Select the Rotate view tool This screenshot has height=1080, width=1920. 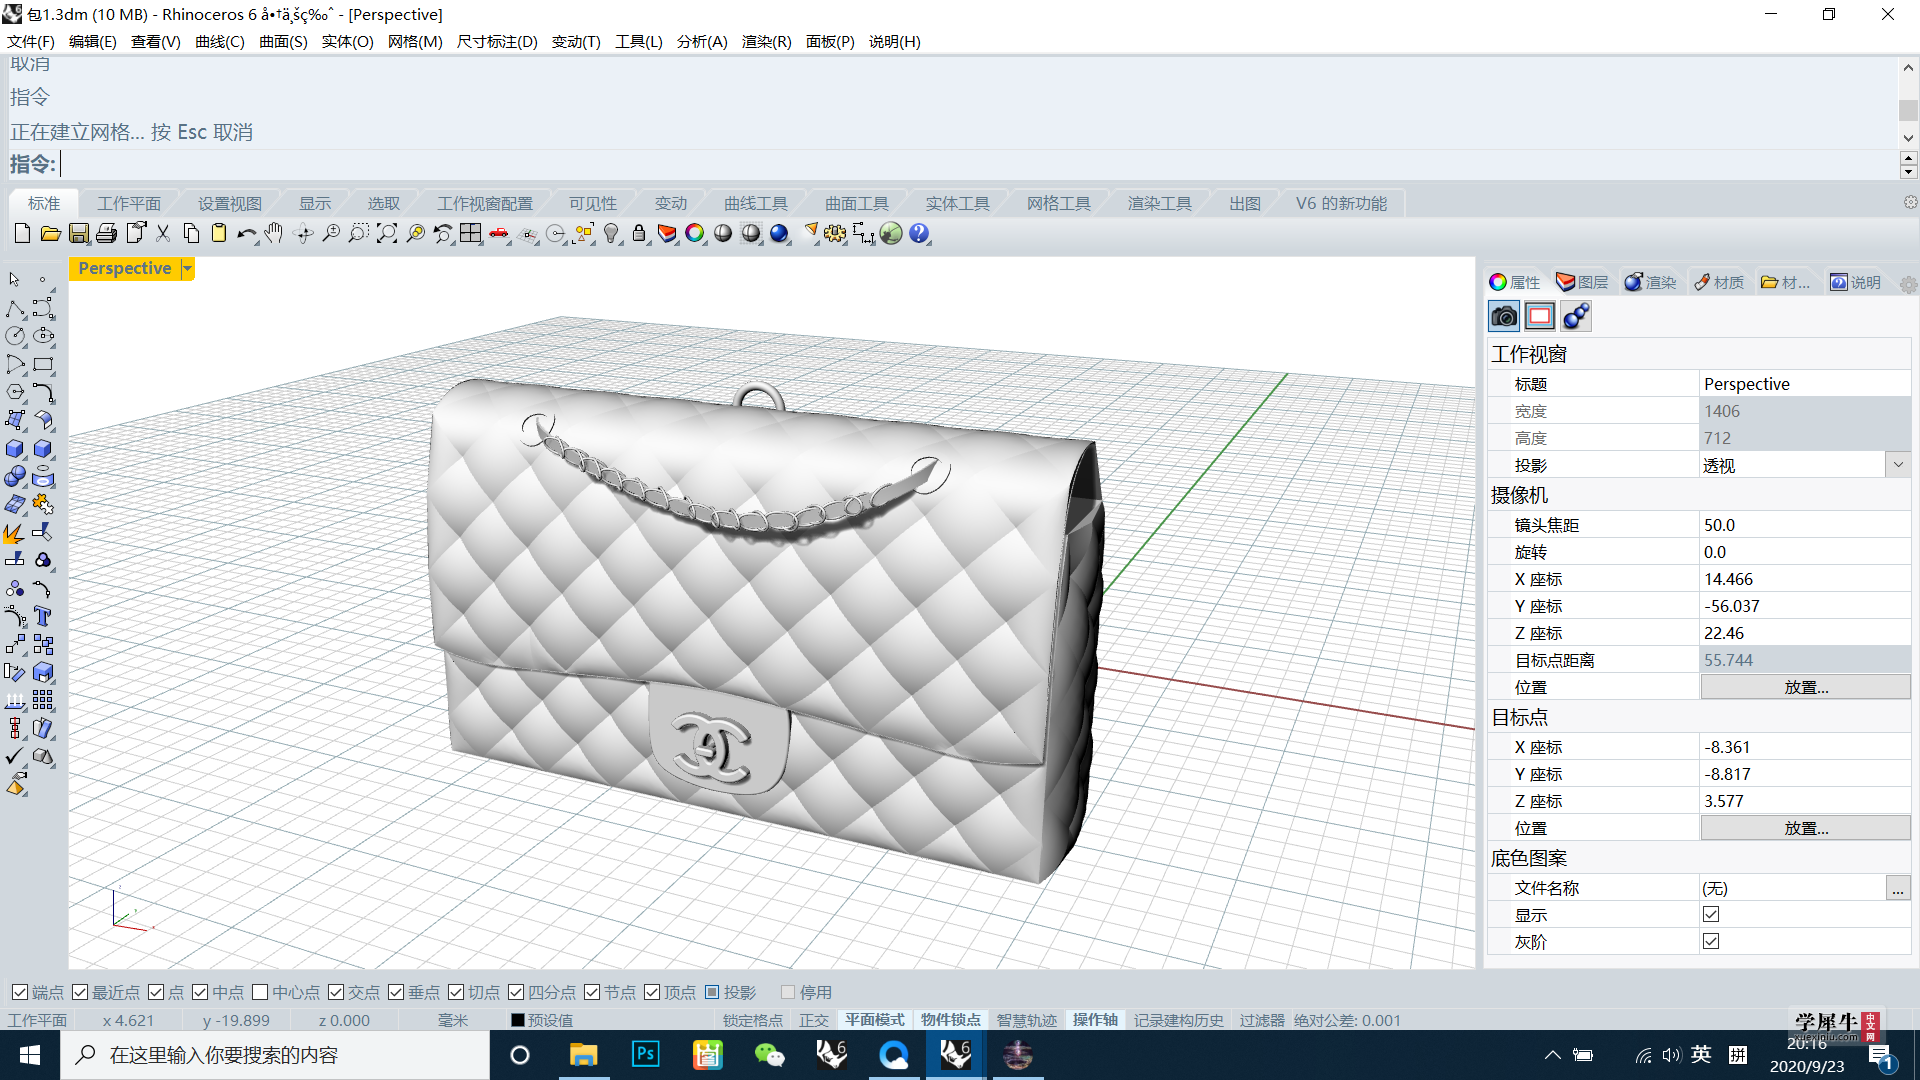coord(304,234)
